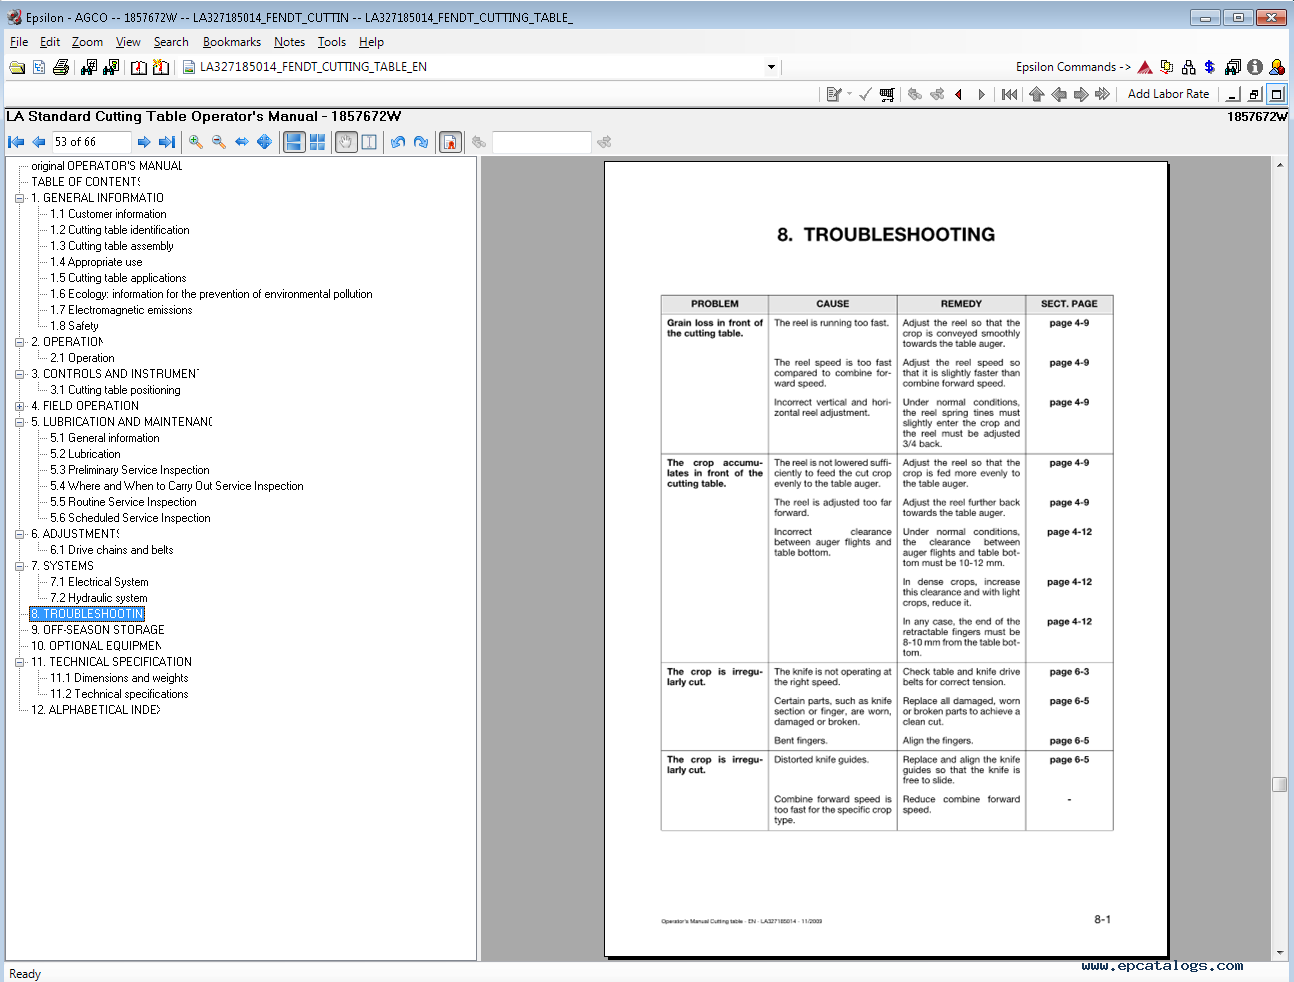The width and height of the screenshot is (1294, 982).
Task: Go to the next page with the arrow
Action: 144,142
